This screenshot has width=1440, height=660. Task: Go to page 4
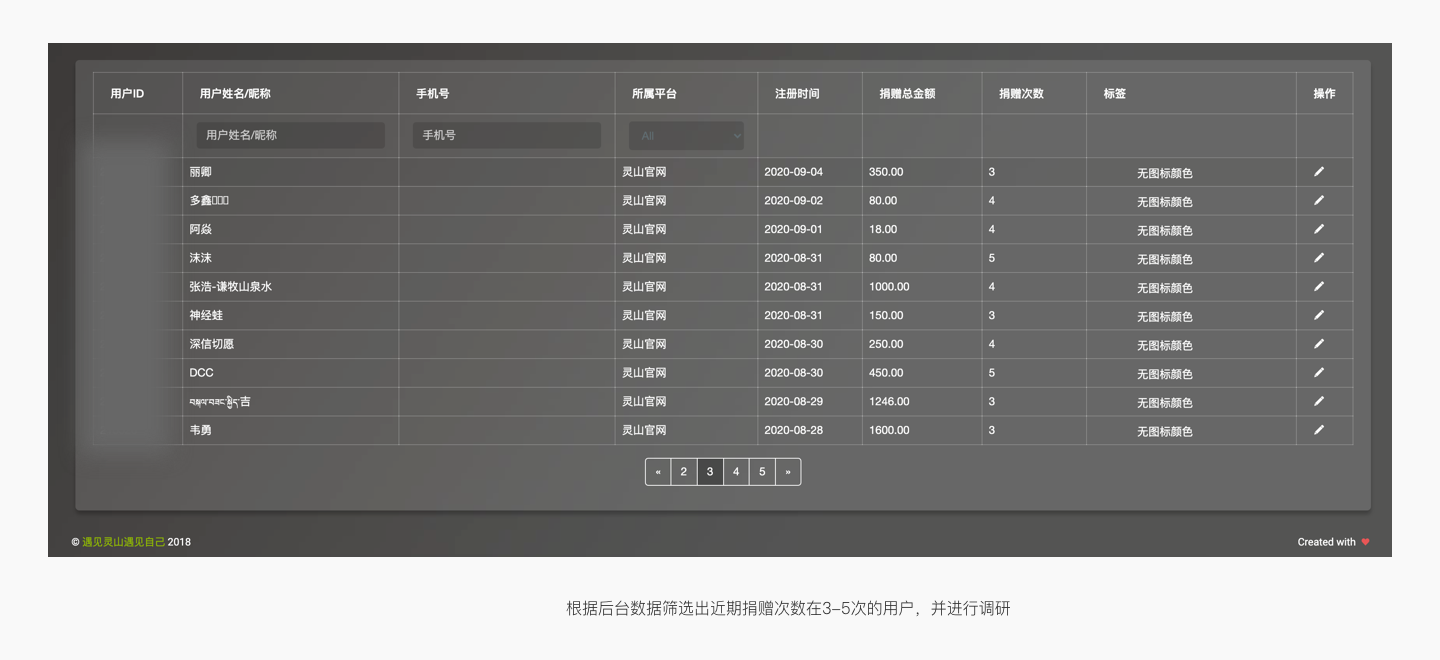[x=736, y=472]
